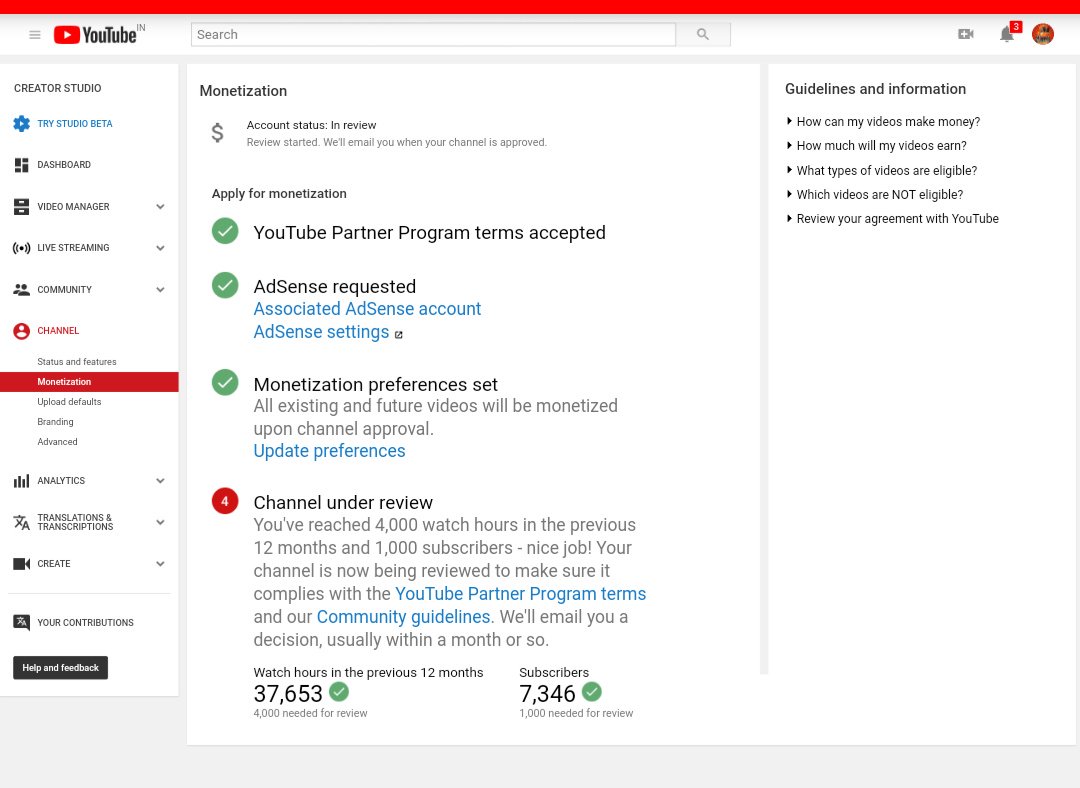
Task: Click green check next to 37,653 watch hours
Action: [x=339, y=691]
